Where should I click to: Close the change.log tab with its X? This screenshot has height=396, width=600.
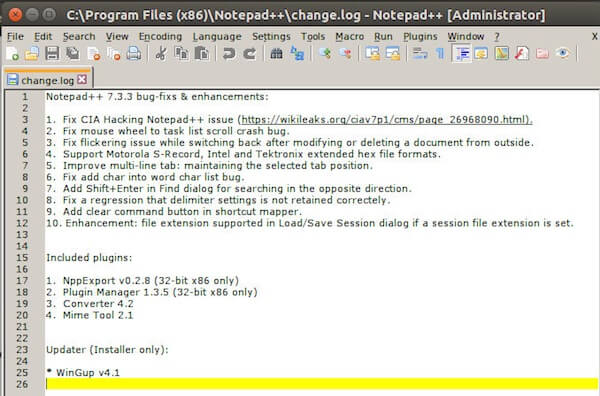coord(82,80)
